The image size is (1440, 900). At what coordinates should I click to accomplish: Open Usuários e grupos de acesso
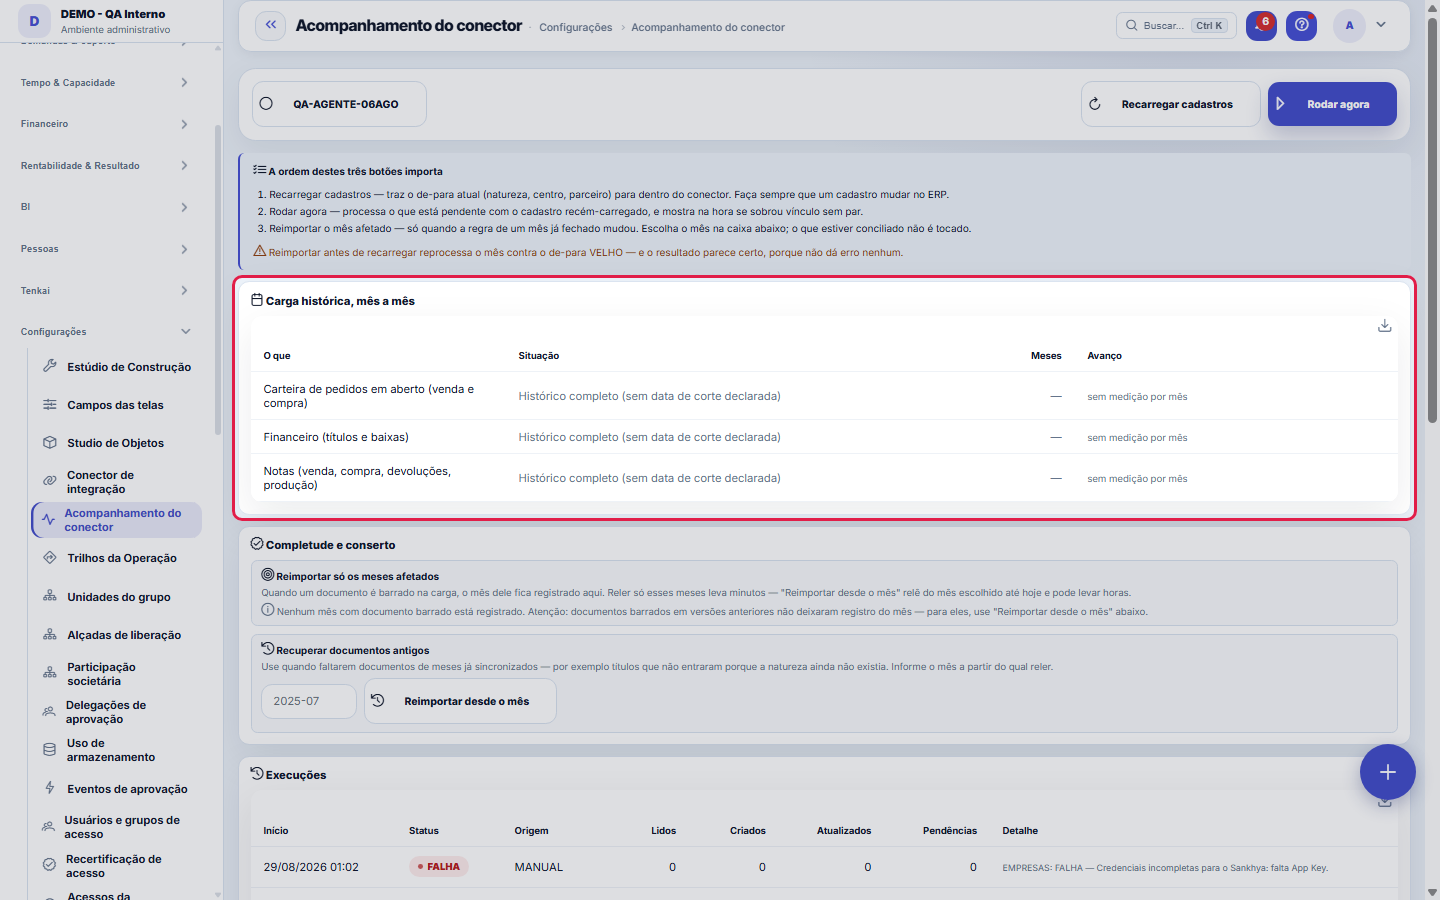click(x=116, y=827)
